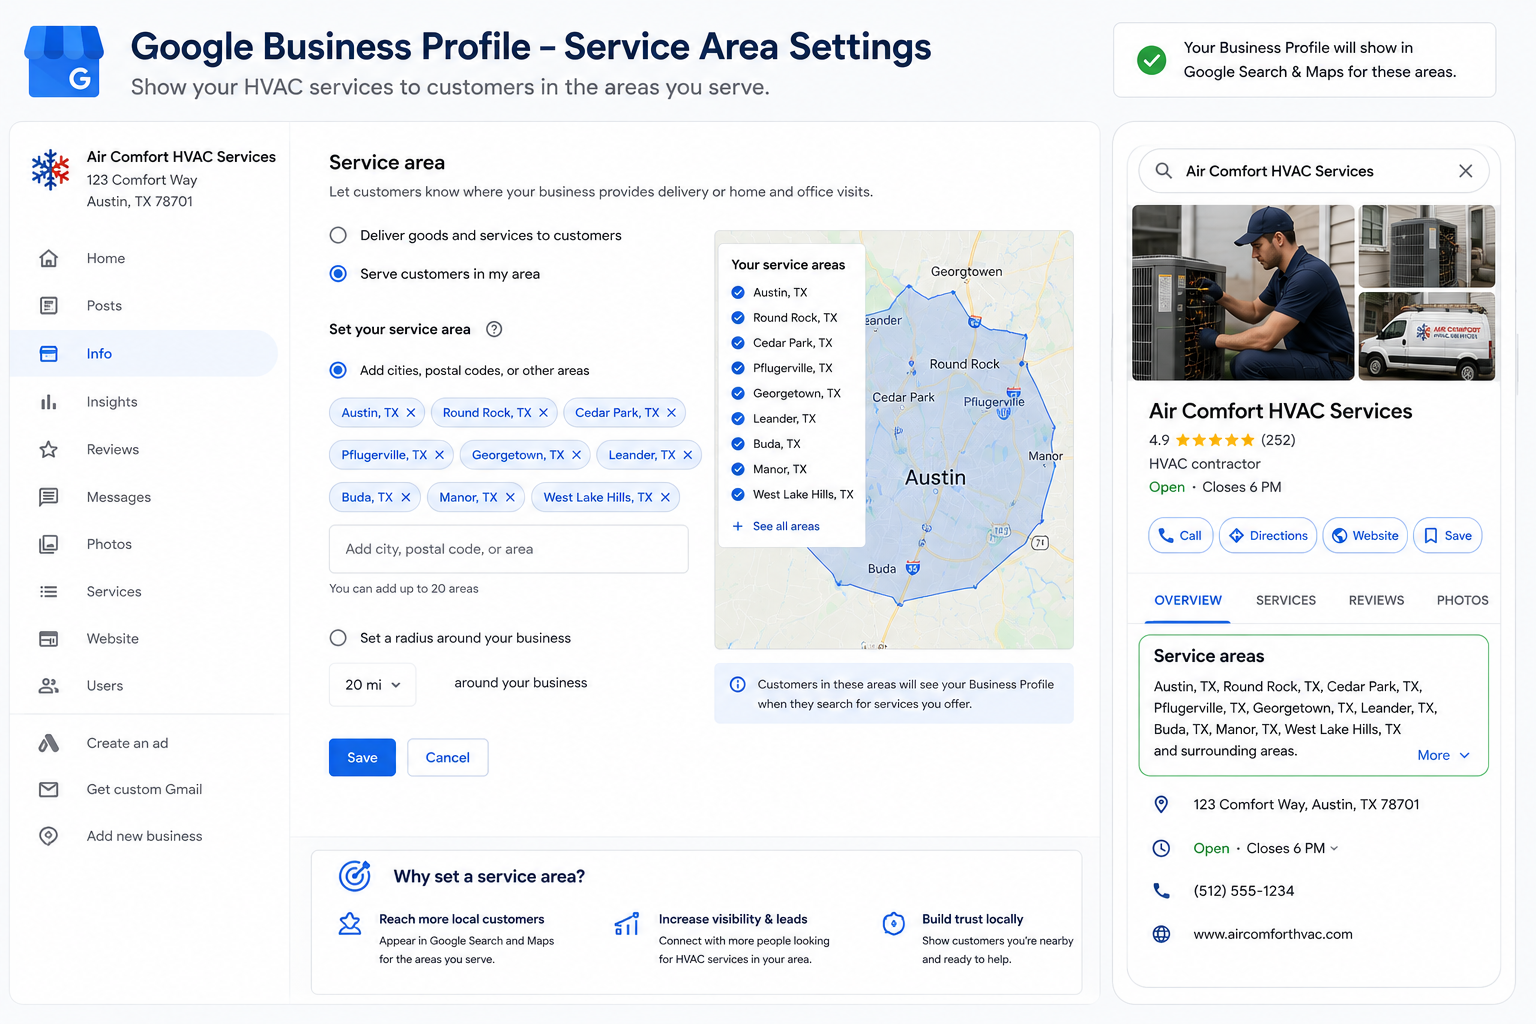Click the Reviews star icon
The image size is (1536, 1024).
pyautogui.click(x=48, y=449)
